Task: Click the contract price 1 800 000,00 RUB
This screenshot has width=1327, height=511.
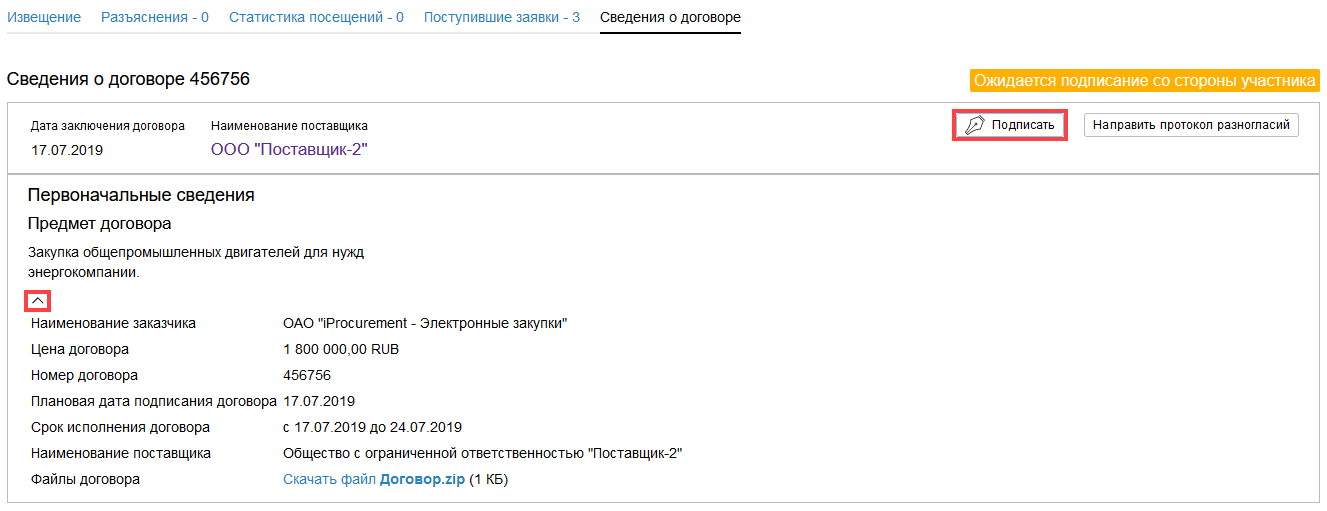Action: pos(341,350)
